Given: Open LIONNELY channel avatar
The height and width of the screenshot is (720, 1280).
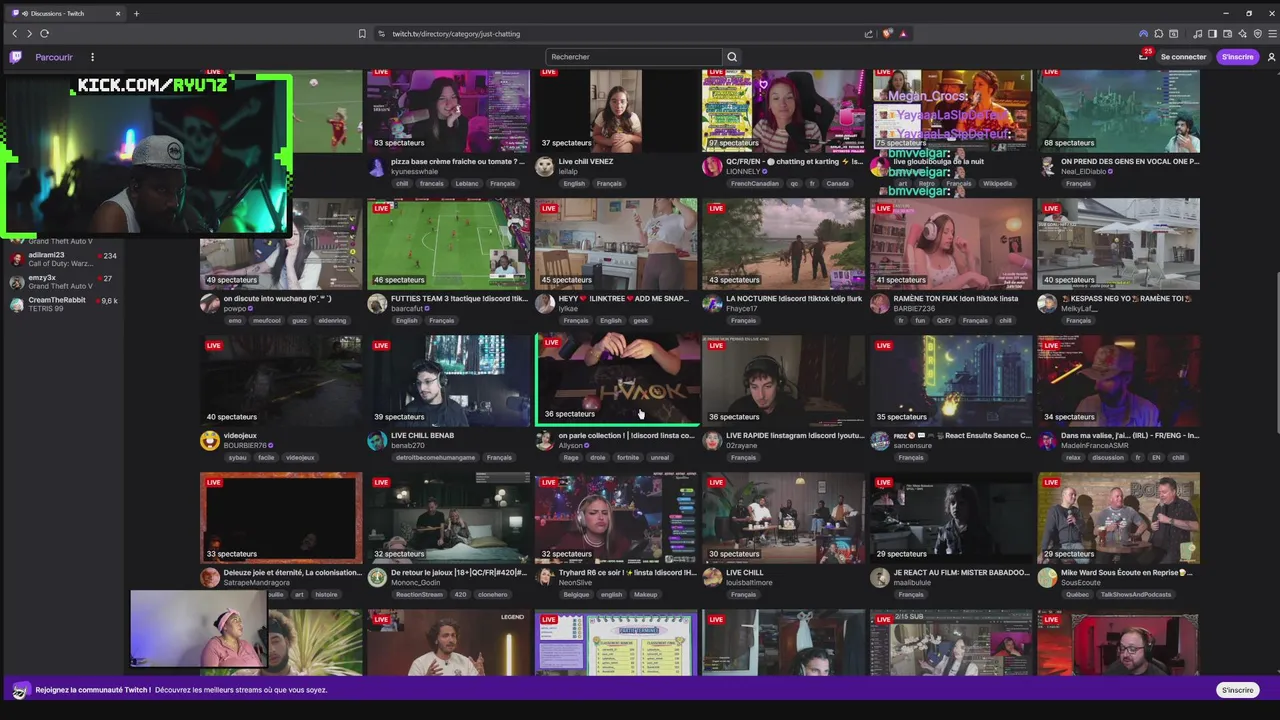Looking at the screenshot, I should click(712, 166).
